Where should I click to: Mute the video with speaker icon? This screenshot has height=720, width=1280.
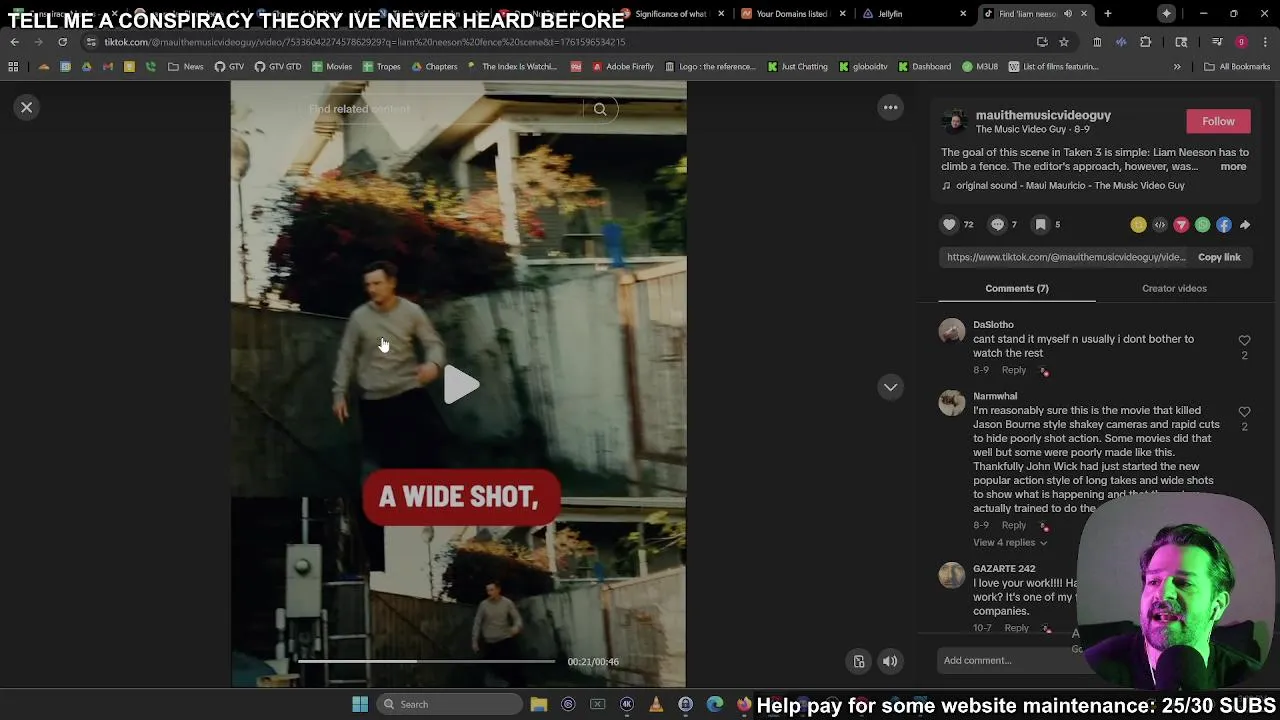890,661
